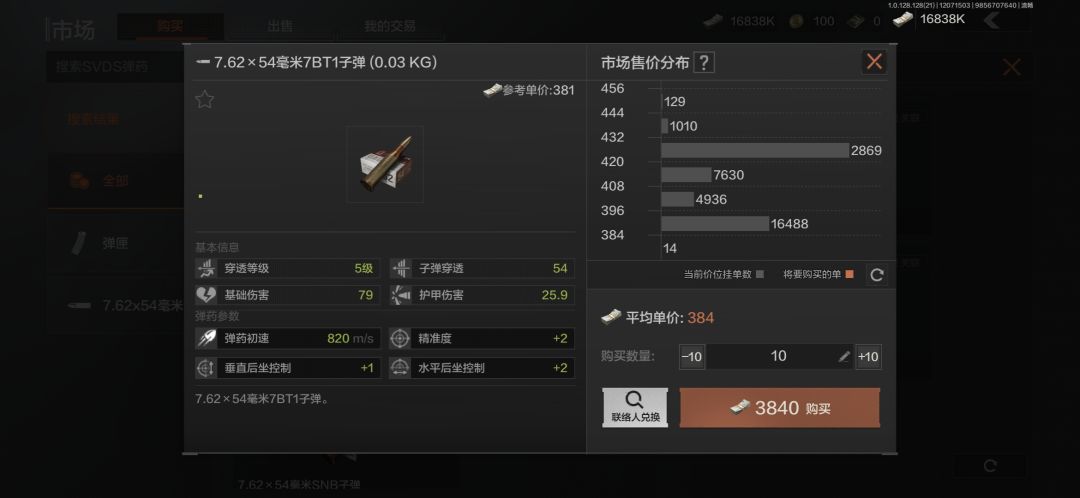Screen dimensions: 1080x498
Task: Select the 全部 all category filter
Action: [115, 181]
